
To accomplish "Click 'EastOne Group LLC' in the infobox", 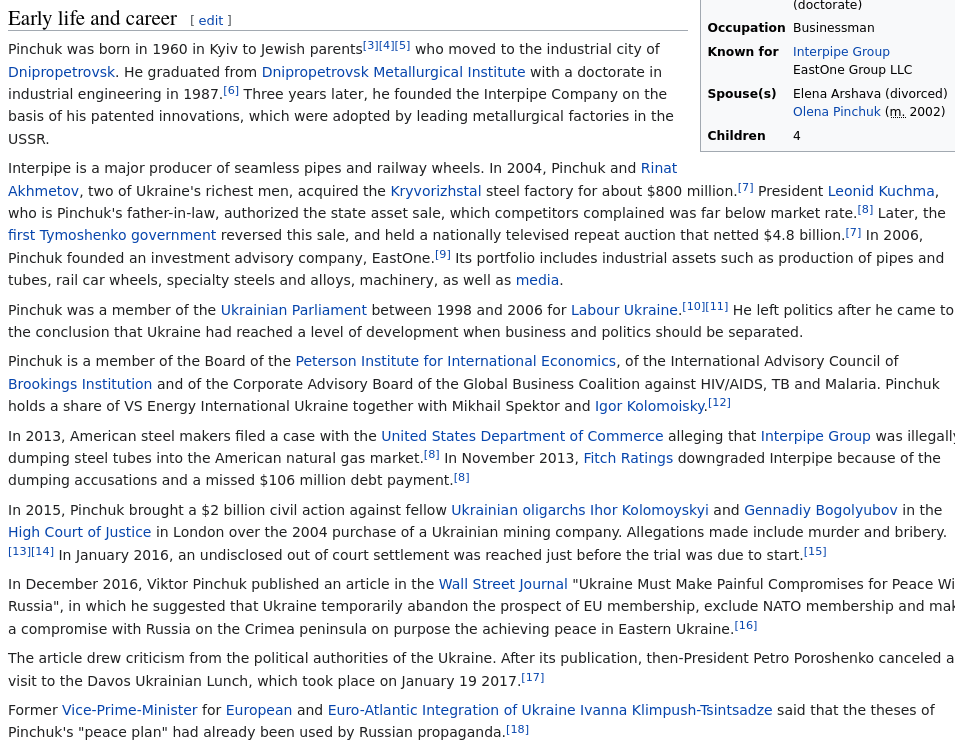I will click(x=853, y=70).
